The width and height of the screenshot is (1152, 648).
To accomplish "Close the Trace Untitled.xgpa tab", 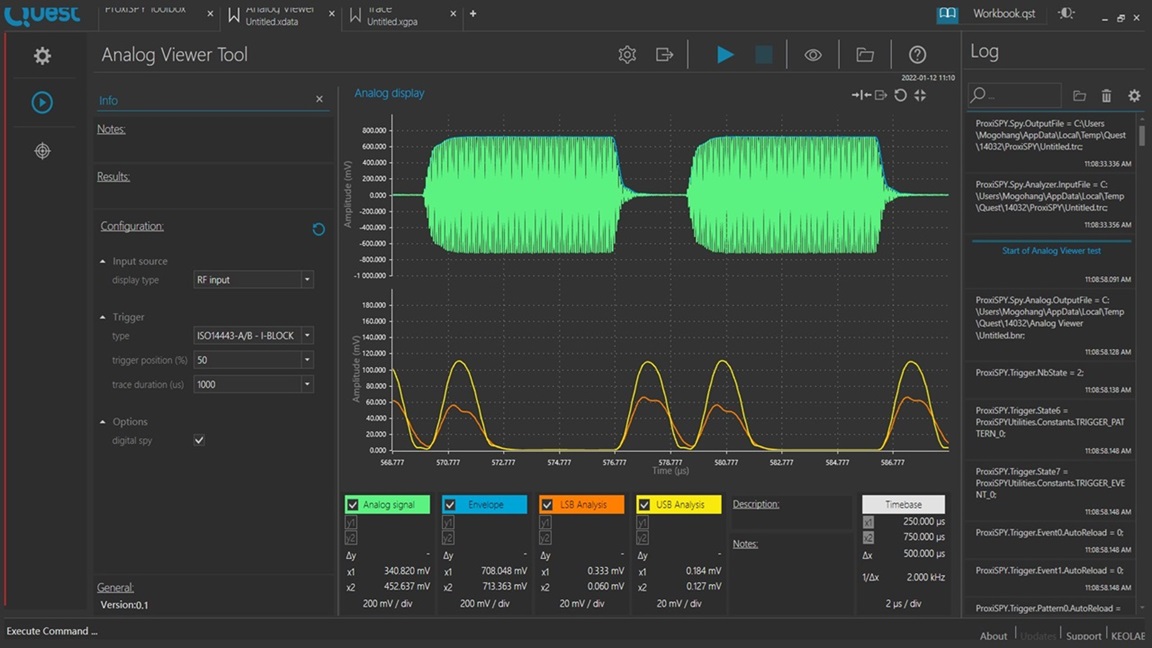I will click(453, 13).
